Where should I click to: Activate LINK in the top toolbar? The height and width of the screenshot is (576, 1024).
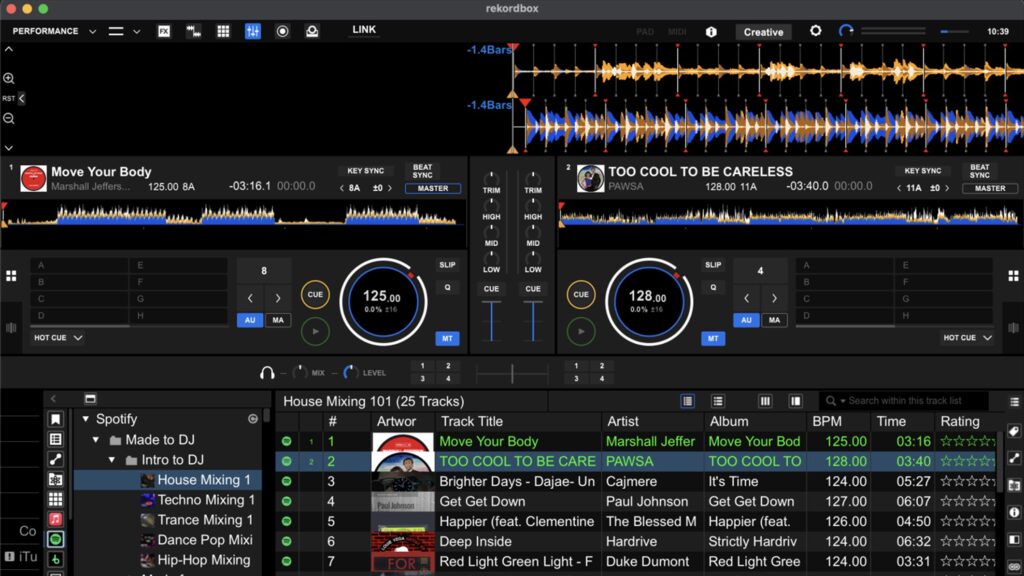click(363, 30)
